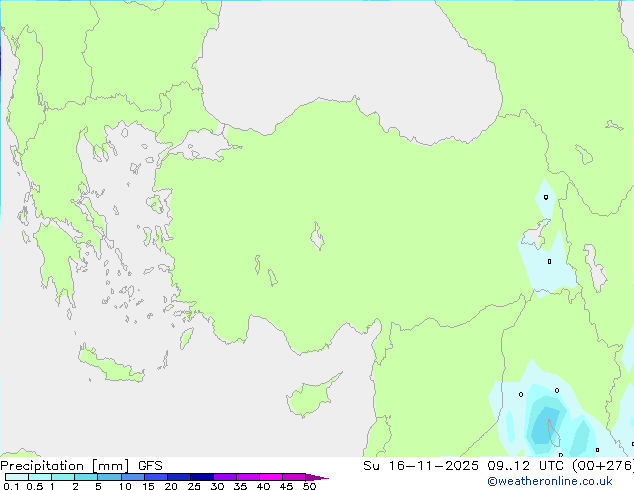Click the 'Su' weekday label
Image resolution: width=634 pixels, height=490 pixels.
coord(371,466)
